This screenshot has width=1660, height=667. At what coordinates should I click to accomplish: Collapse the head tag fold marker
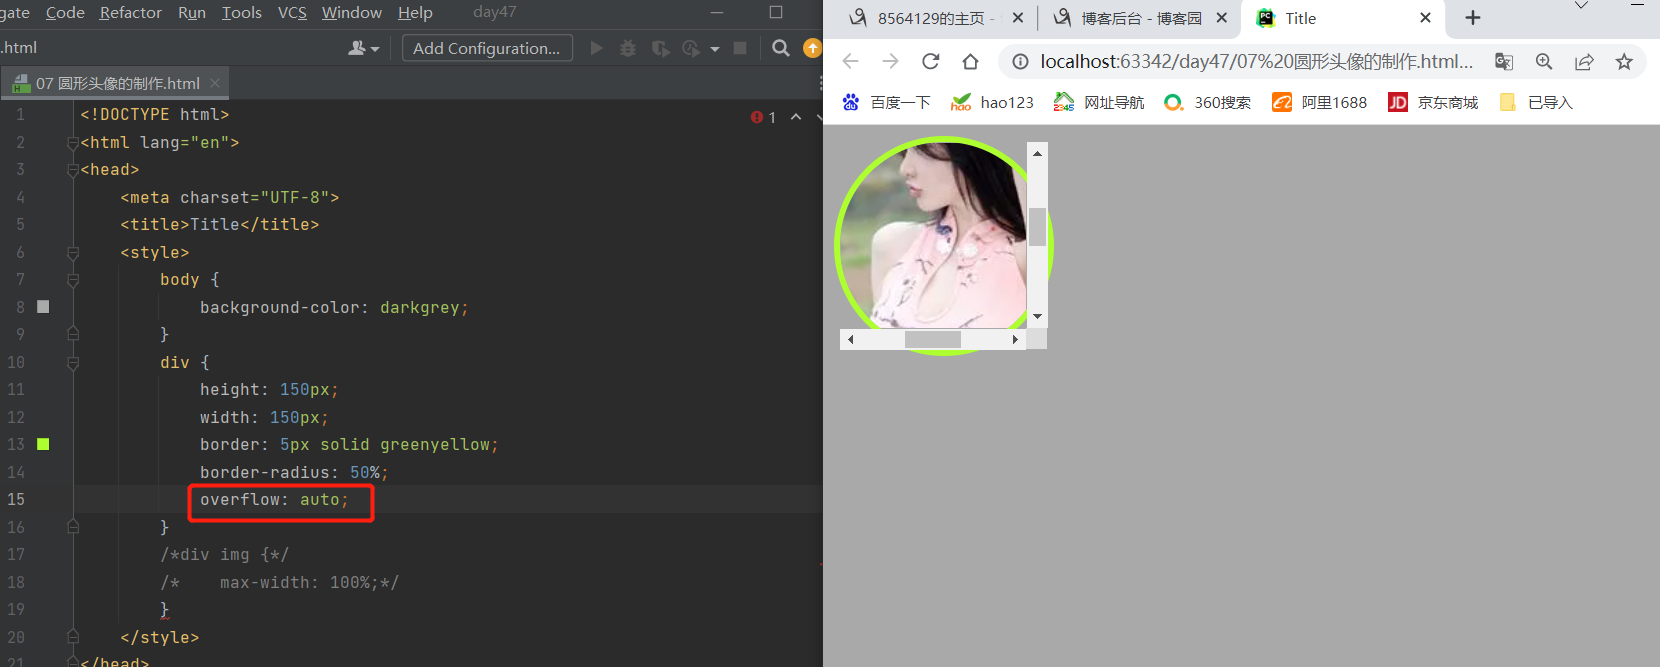pos(73,170)
